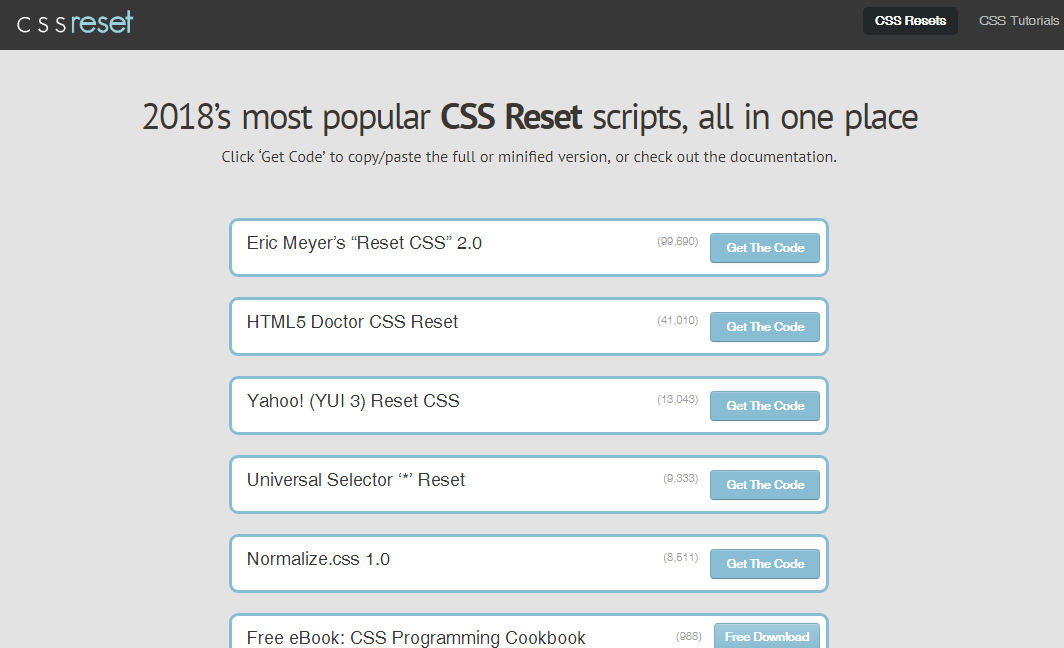Click Free Download for the CSS eBook
The width and height of the screenshot is (1064, 648).
tap(767, 636)
